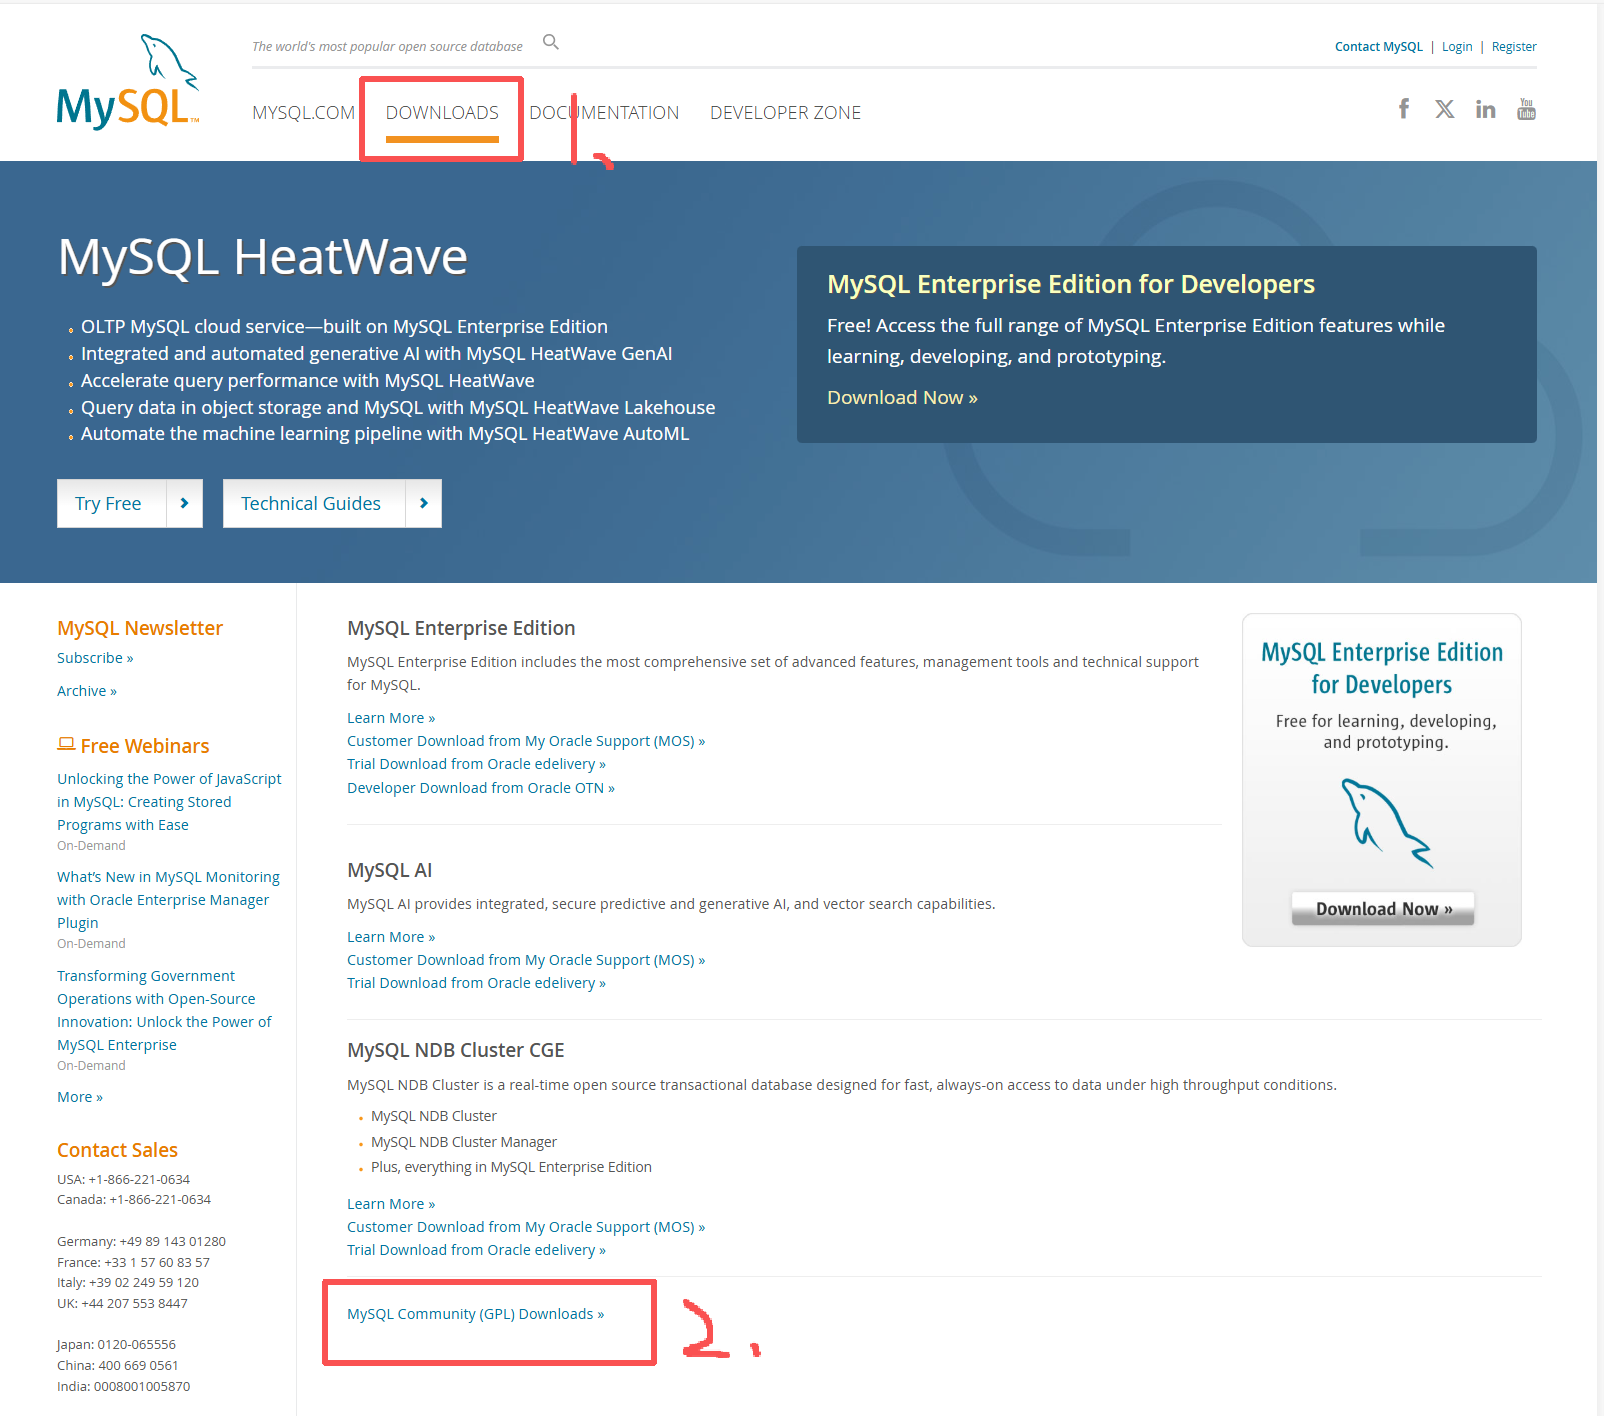The image size is (1604, 1416).
Task: Open Trial Download edelivery for MySQL AI
Action: point(476,983)
